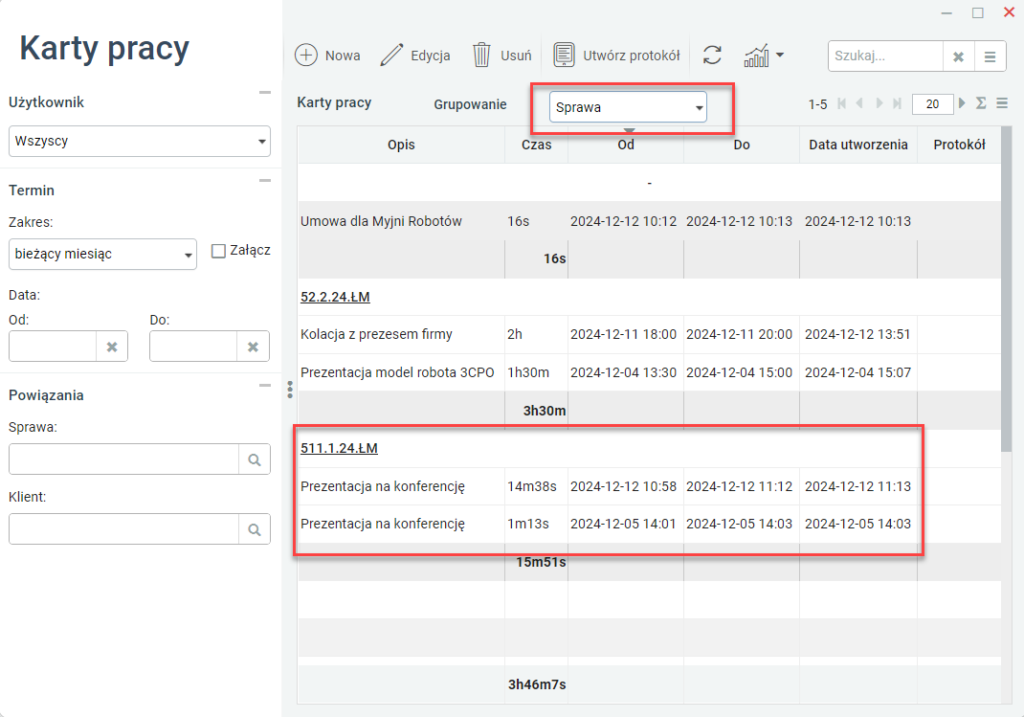Screen dimensions: 1024x717
Task: Click the page size field showing 20
Action: click(933, 104)
